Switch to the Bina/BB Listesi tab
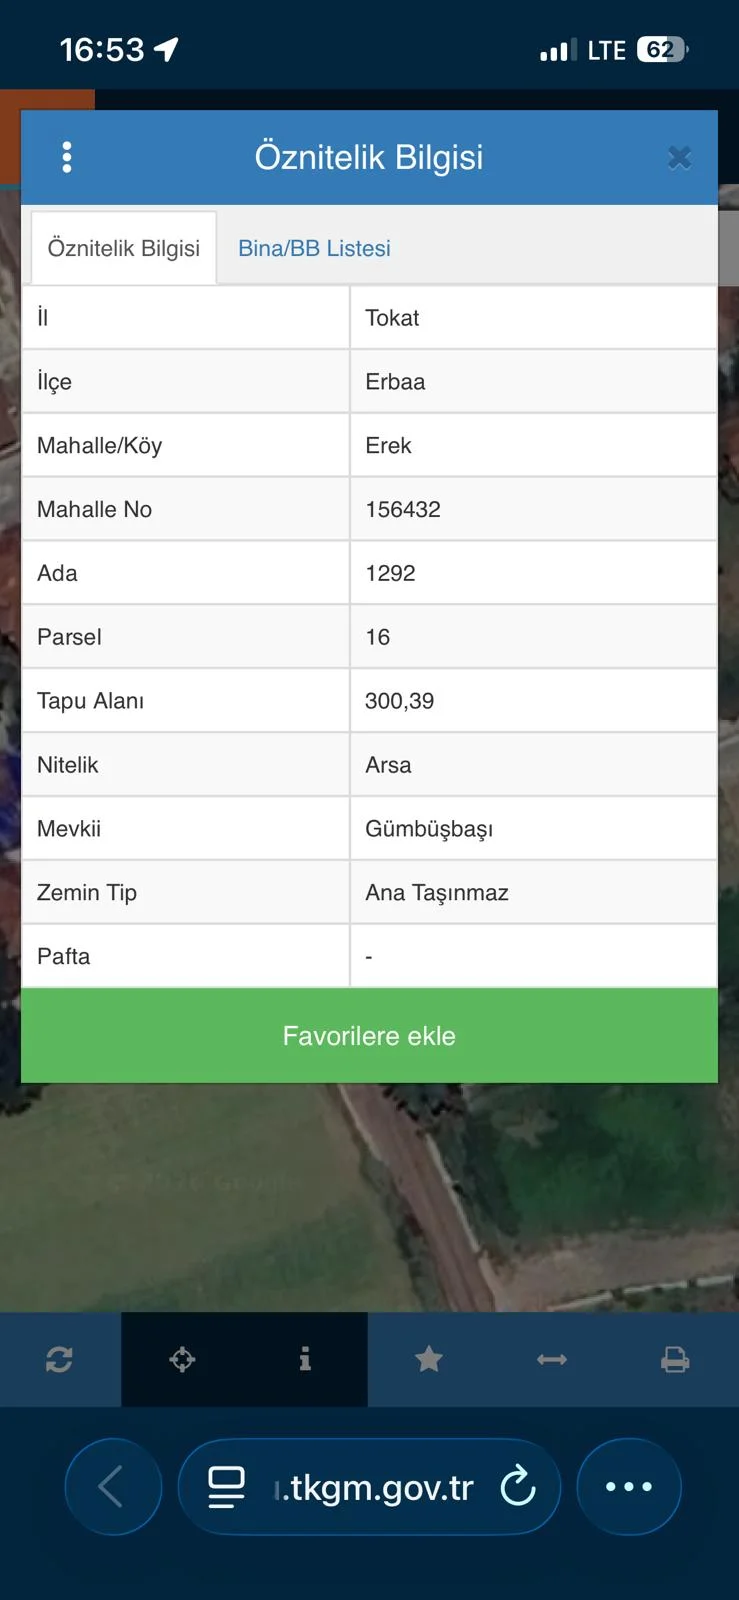 (314, 248)
